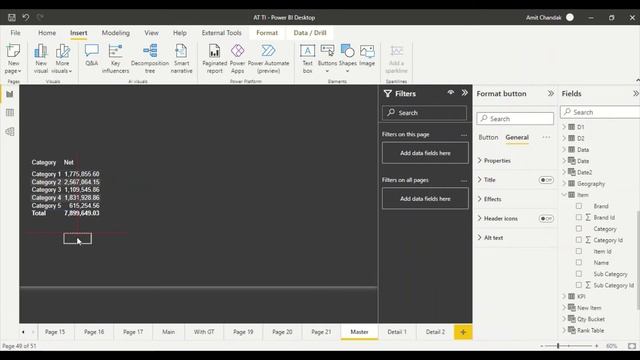Insert a New visual
Viewport: 640px width, 360px height.
click(41, 59)
